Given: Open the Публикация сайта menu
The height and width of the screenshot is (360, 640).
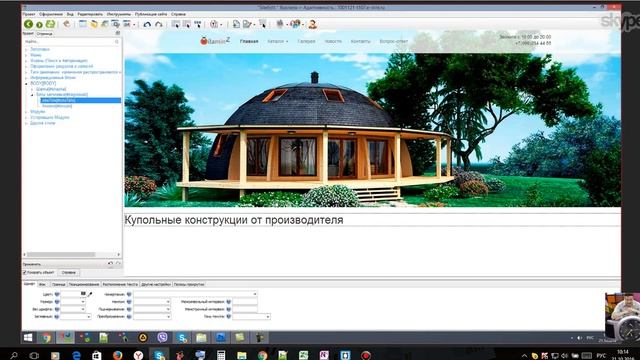Looking at the screenshot, I should [x=151, y=14].
